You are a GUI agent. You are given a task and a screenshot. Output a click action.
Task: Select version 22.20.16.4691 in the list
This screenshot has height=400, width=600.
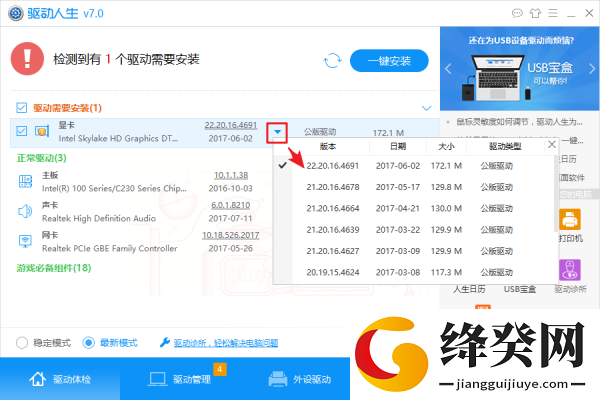click(x=414, y=166)
